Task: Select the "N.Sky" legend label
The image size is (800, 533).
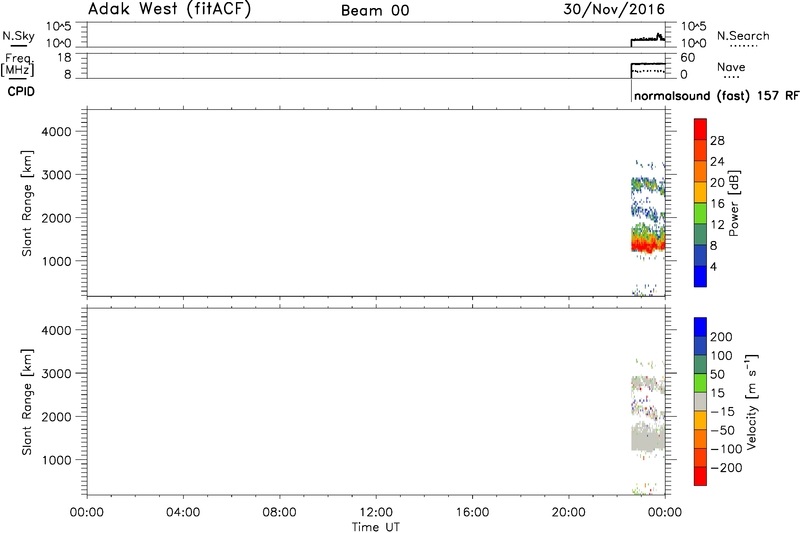Action: (18, 36)
